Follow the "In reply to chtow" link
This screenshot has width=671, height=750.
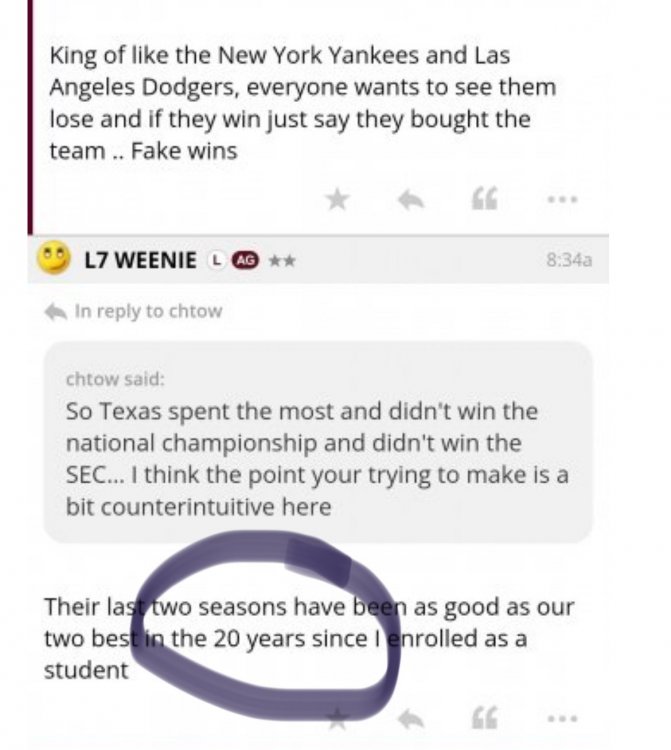[148, 311]
